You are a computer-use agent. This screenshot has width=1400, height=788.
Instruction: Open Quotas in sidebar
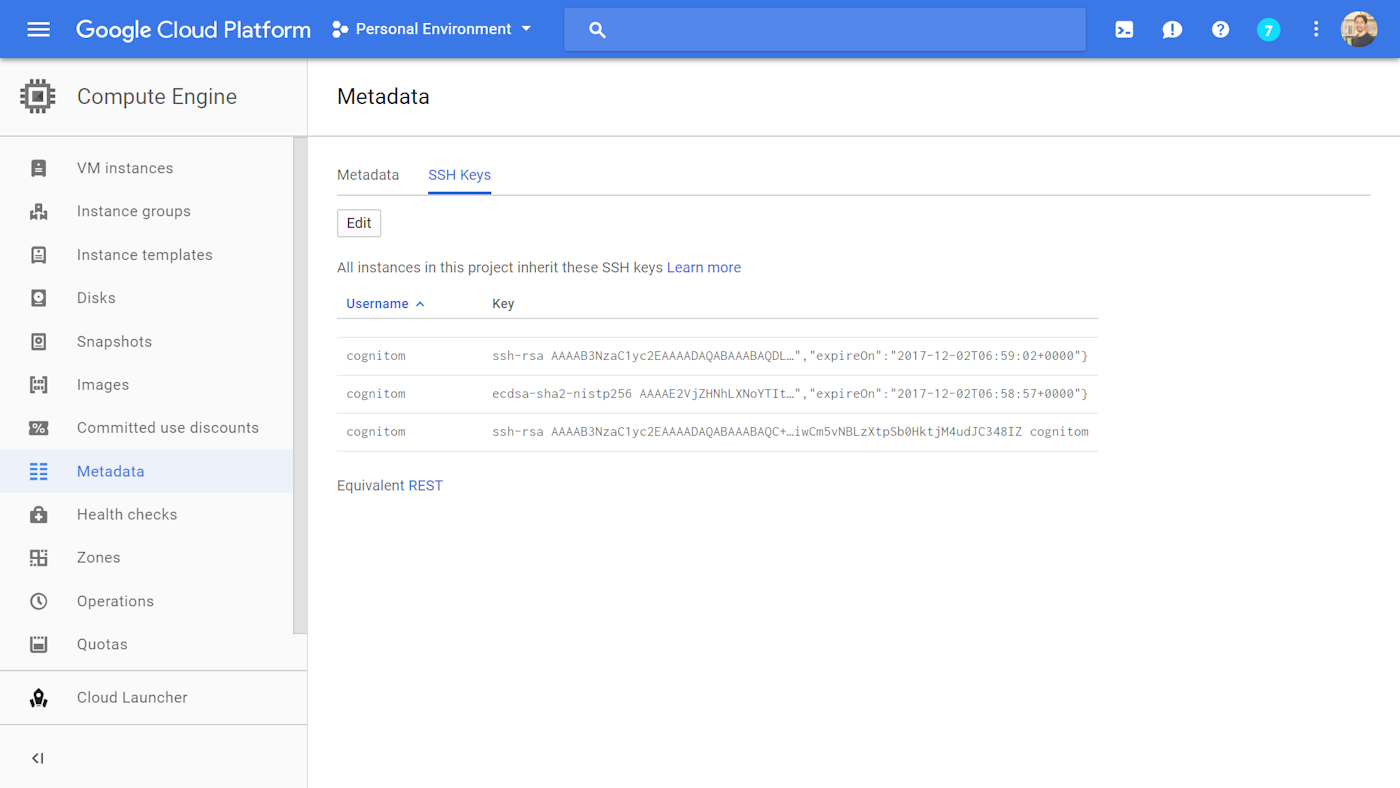tap(146, 644)
